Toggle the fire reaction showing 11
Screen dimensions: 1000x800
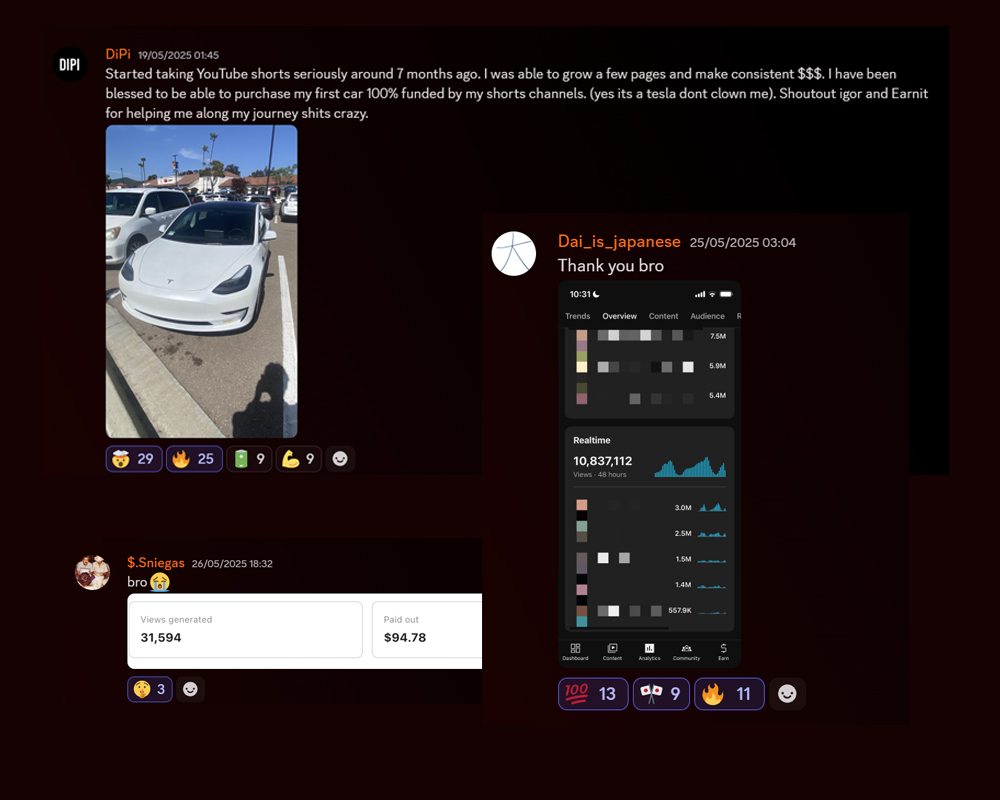tap(729, 694)
